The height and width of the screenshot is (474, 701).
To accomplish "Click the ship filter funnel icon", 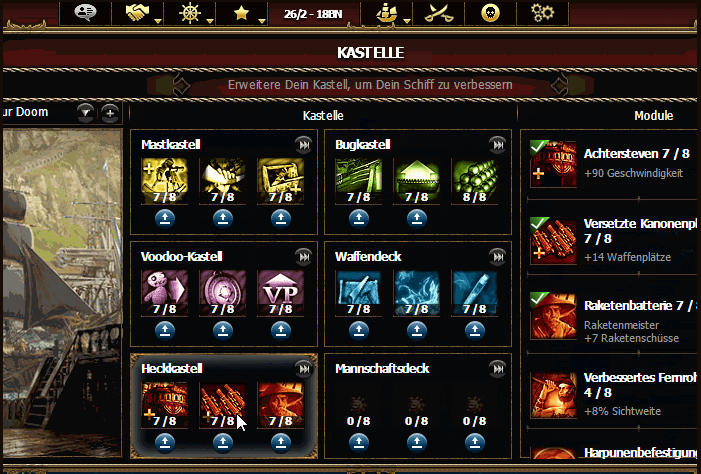I will [85, 113].
